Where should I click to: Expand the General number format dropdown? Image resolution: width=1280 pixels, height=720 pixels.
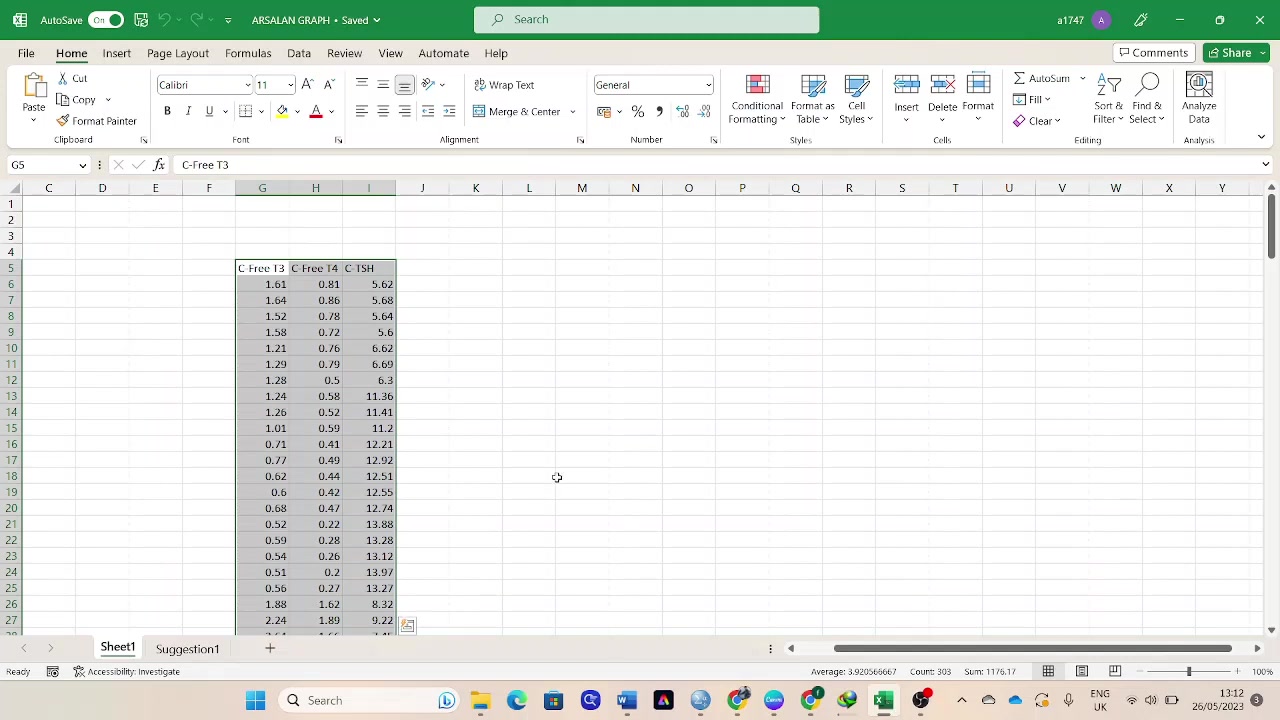coord(708,85)
